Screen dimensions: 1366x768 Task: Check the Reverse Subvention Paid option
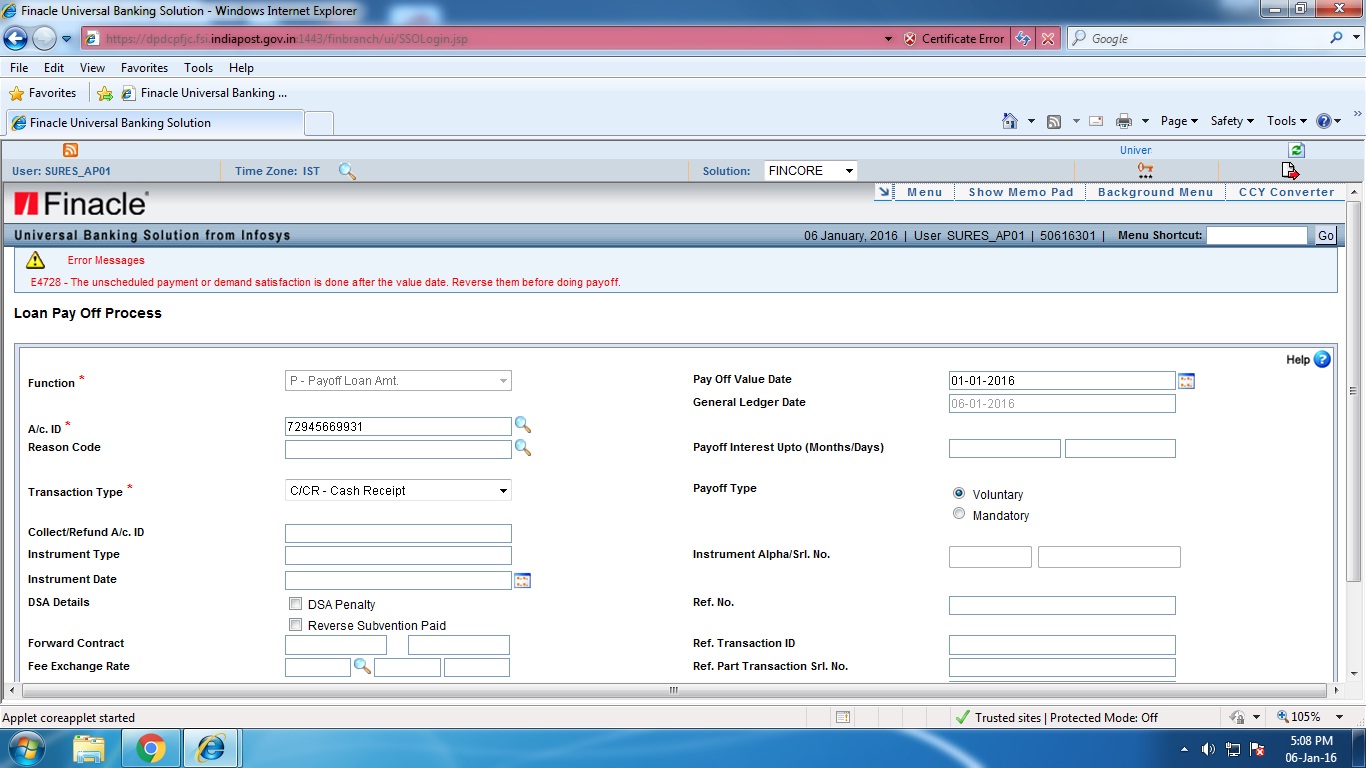[x=296, y=624]
